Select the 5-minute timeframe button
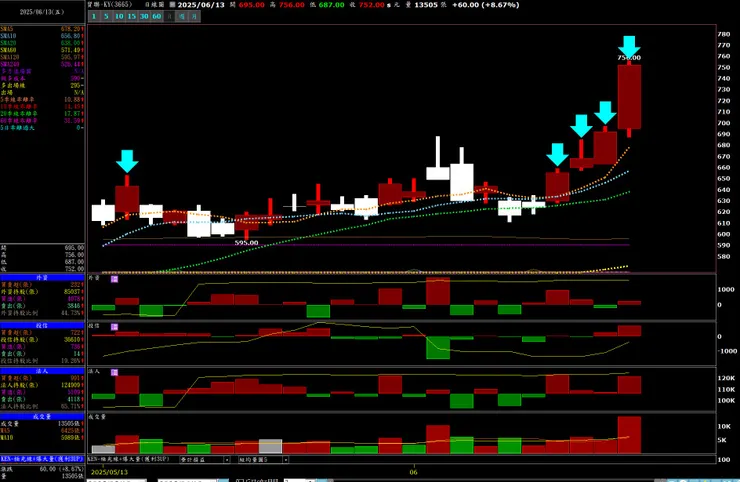This screenshot has height=482, width=740. click(x=106, y=17)
